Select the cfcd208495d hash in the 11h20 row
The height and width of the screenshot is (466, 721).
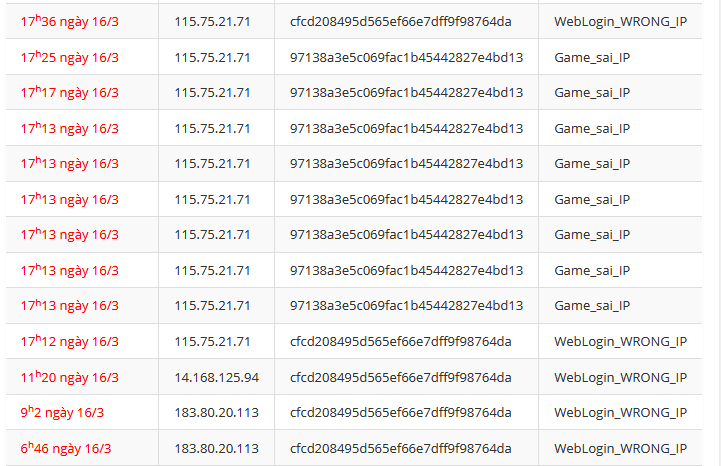[400, 377]
